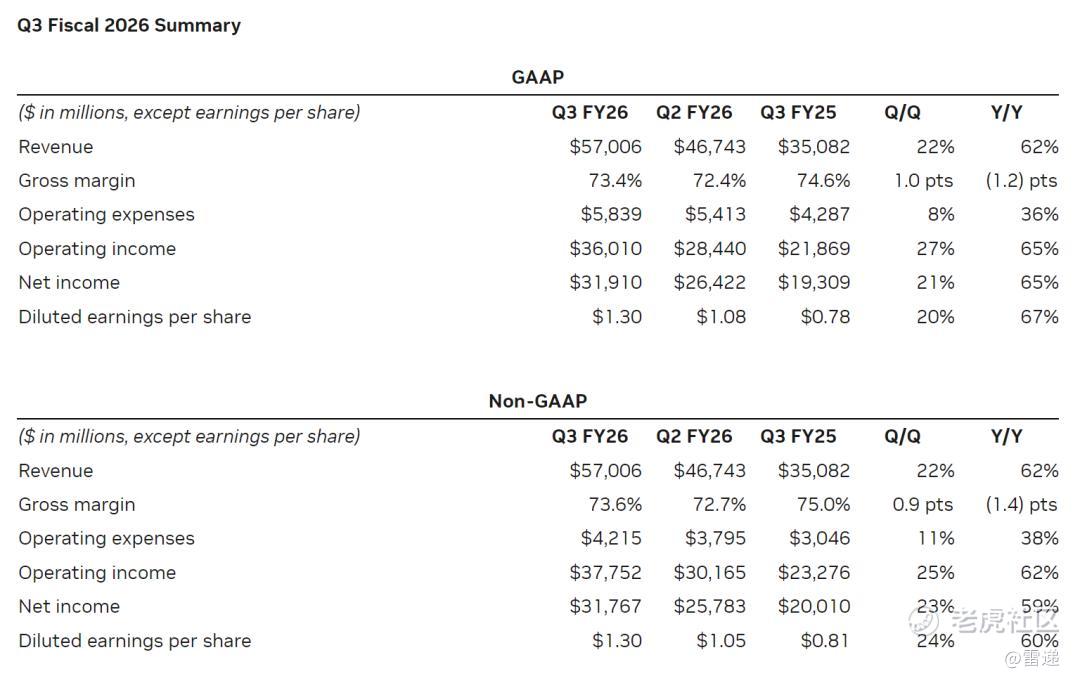Click the Non-GAAP table title
The image size is (1080, 683).
point(538,401)
